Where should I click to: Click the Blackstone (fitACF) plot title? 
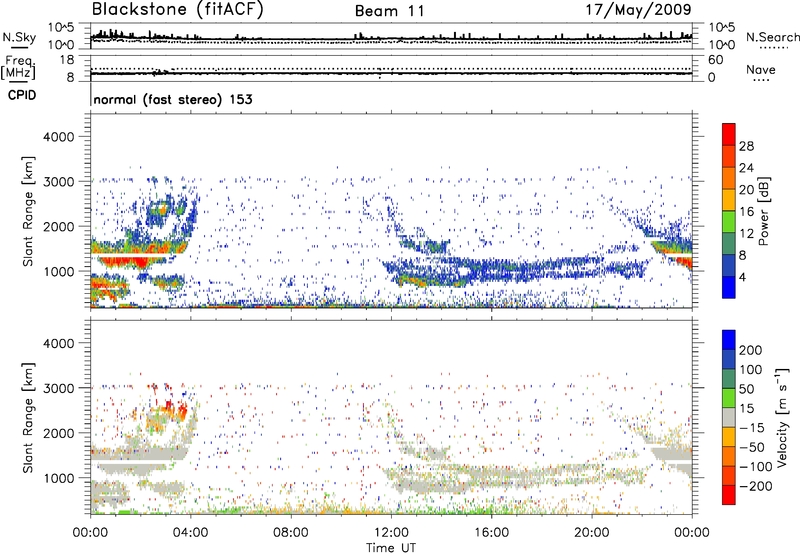178,10
